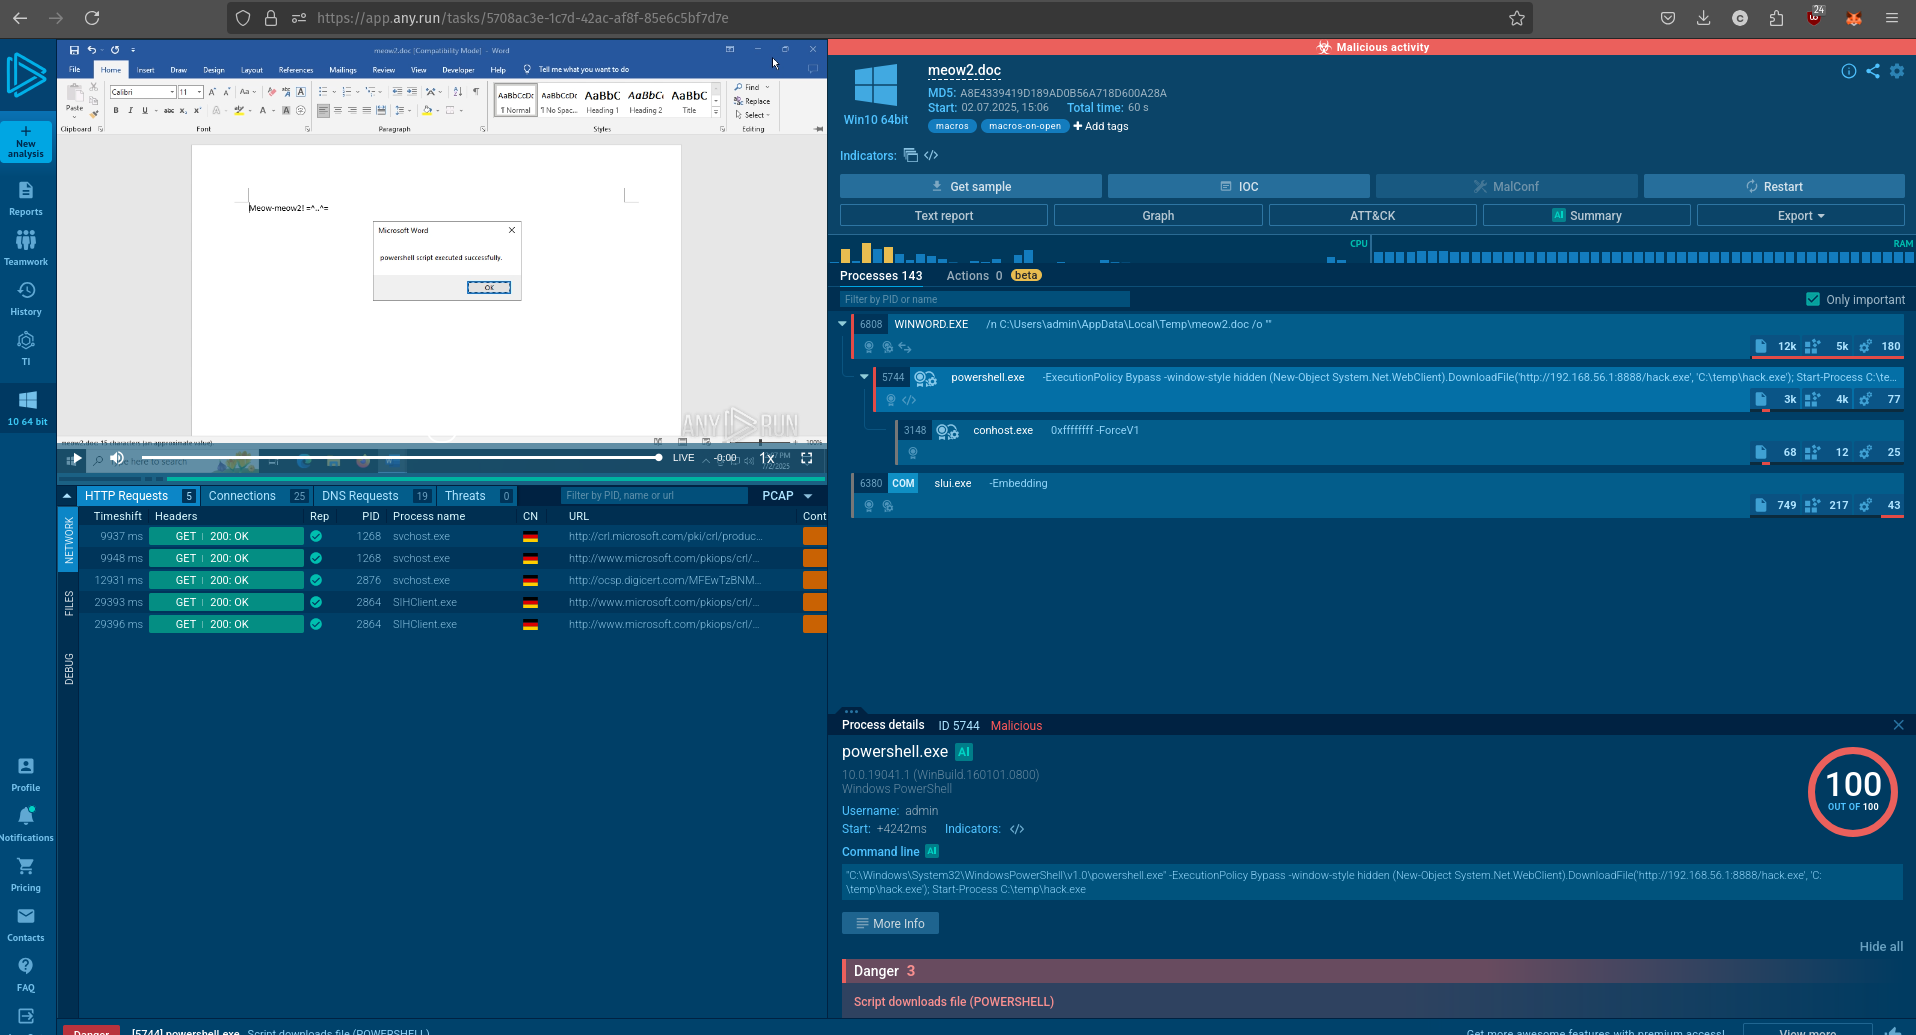Open task settings gear icon

[x=1897, y=71]
